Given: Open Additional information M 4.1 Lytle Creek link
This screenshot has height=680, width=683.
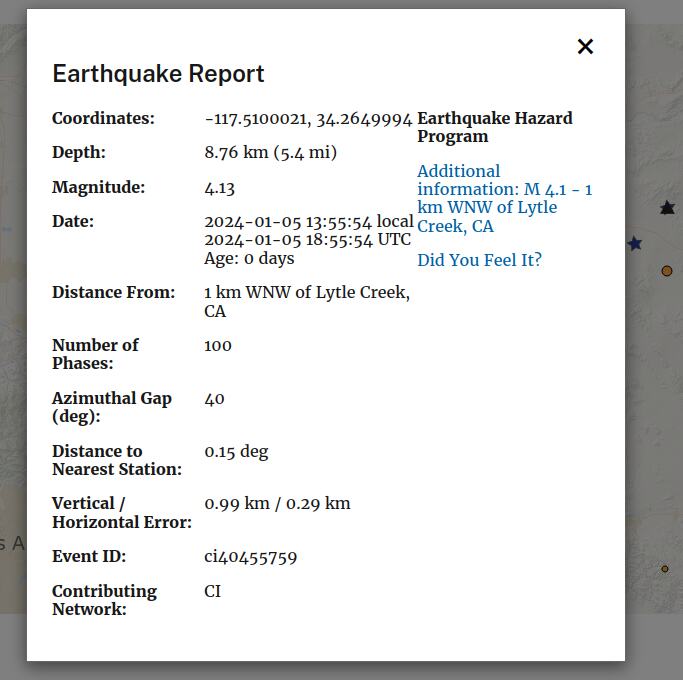Looking at the screenshot, I should click(504, 199).
